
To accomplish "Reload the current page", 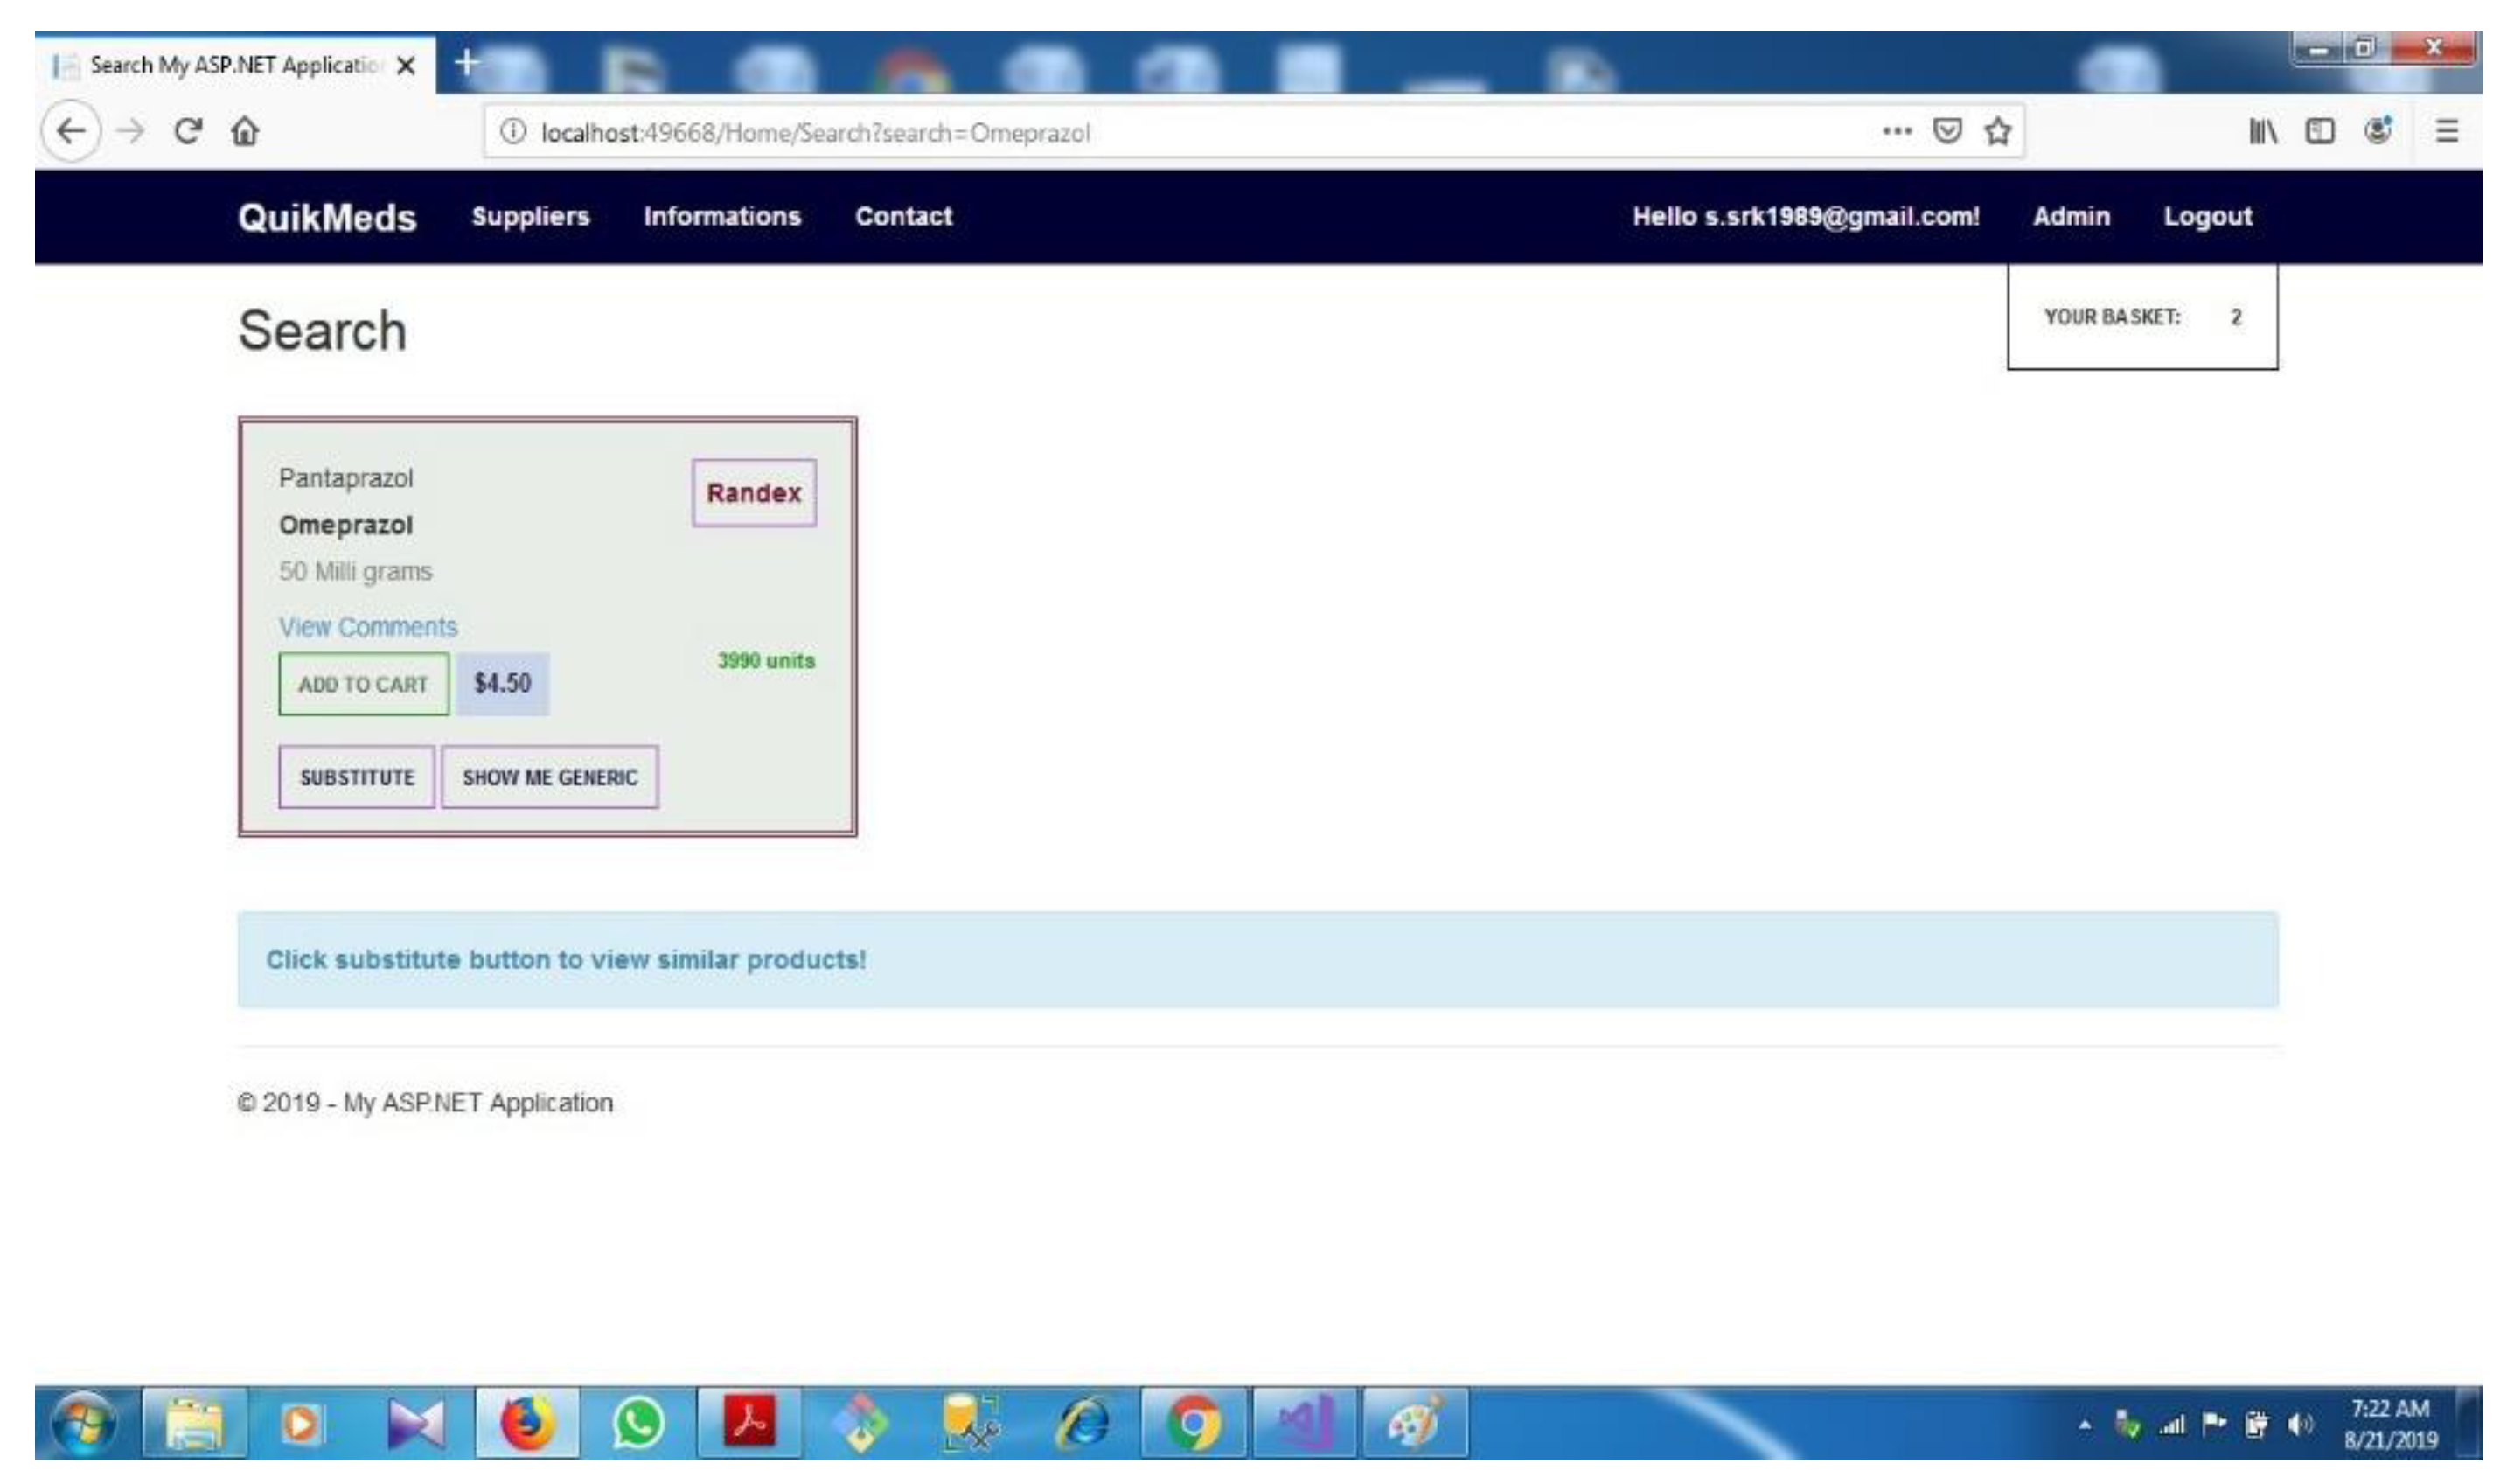I will point(188,130).
